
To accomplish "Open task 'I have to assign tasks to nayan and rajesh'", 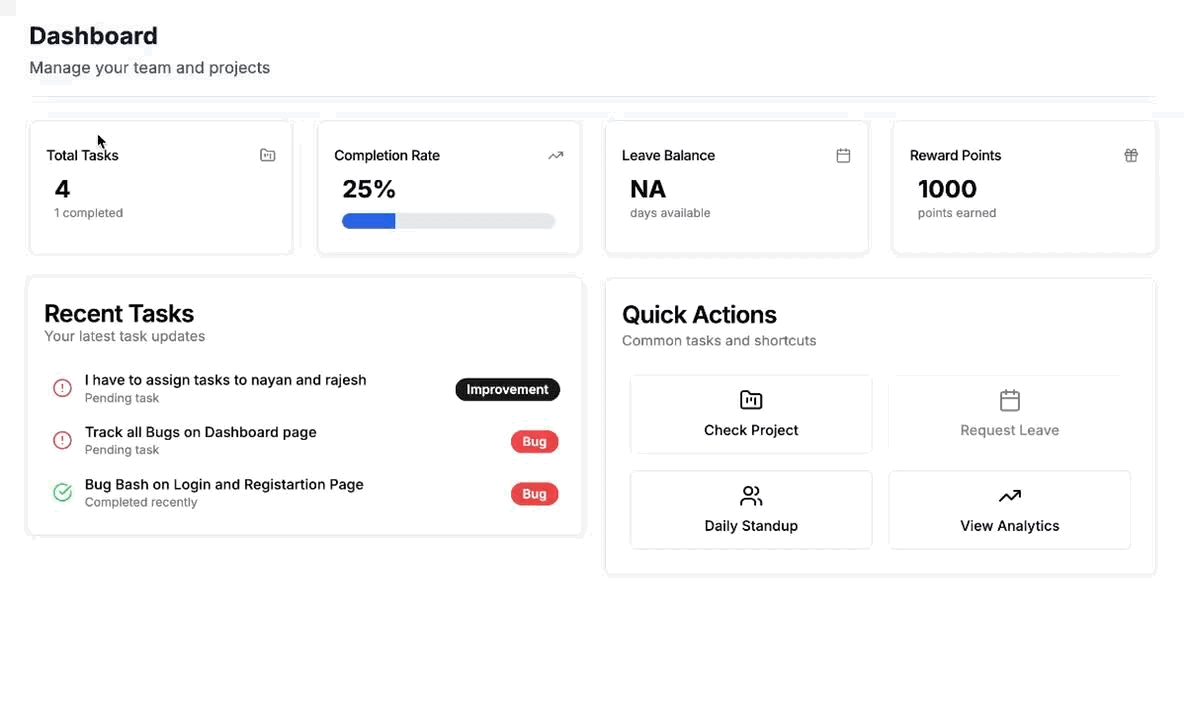I will [x=225, y=380].
